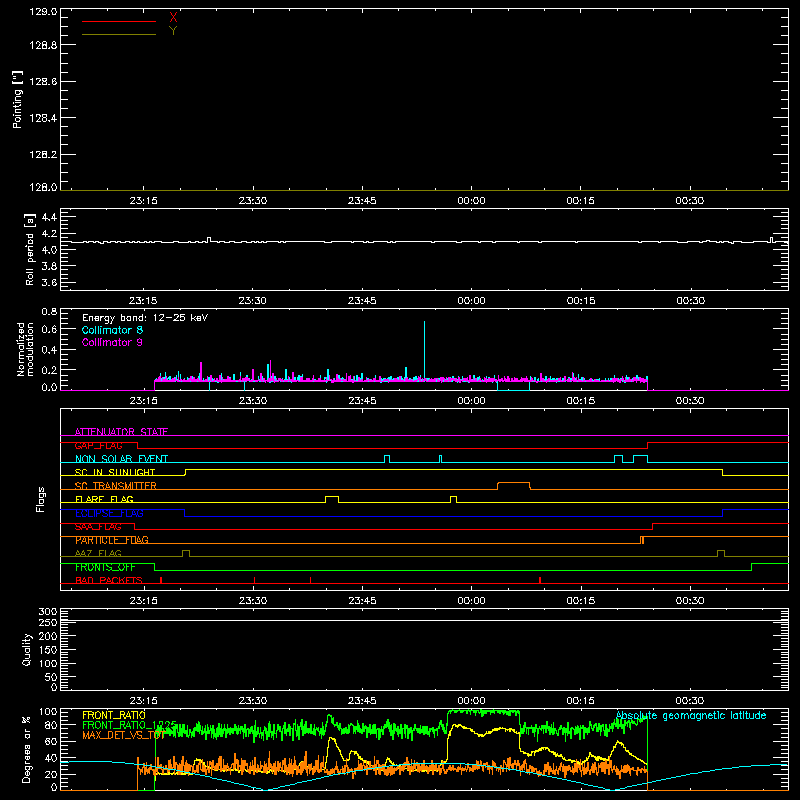Click the 129.0 tick label
Screen dimensions: 800x800
click(x=43, y=11)
